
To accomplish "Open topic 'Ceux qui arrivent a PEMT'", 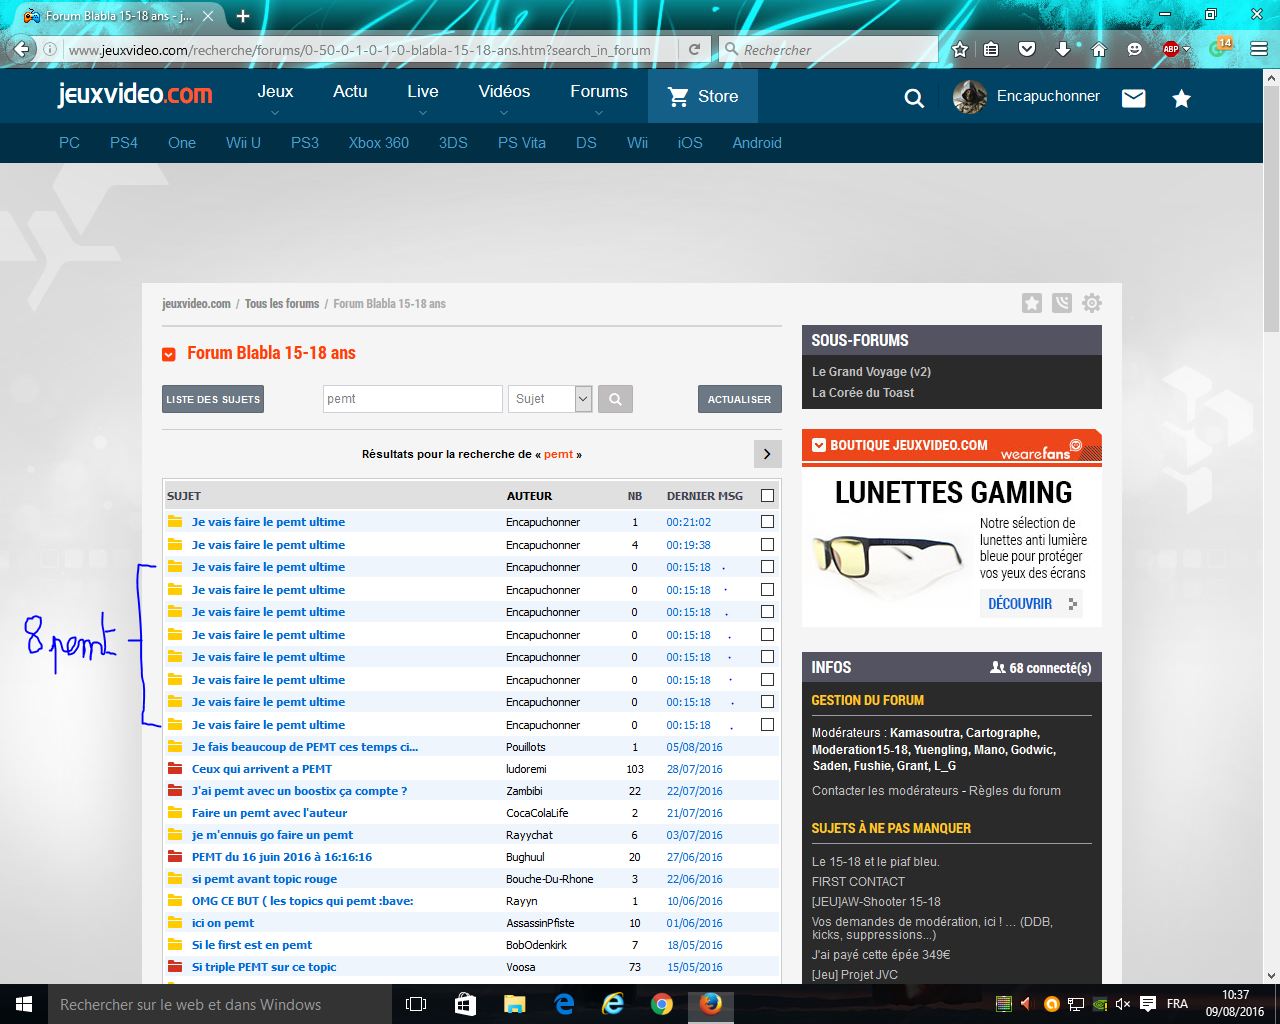I will point(262,769).
